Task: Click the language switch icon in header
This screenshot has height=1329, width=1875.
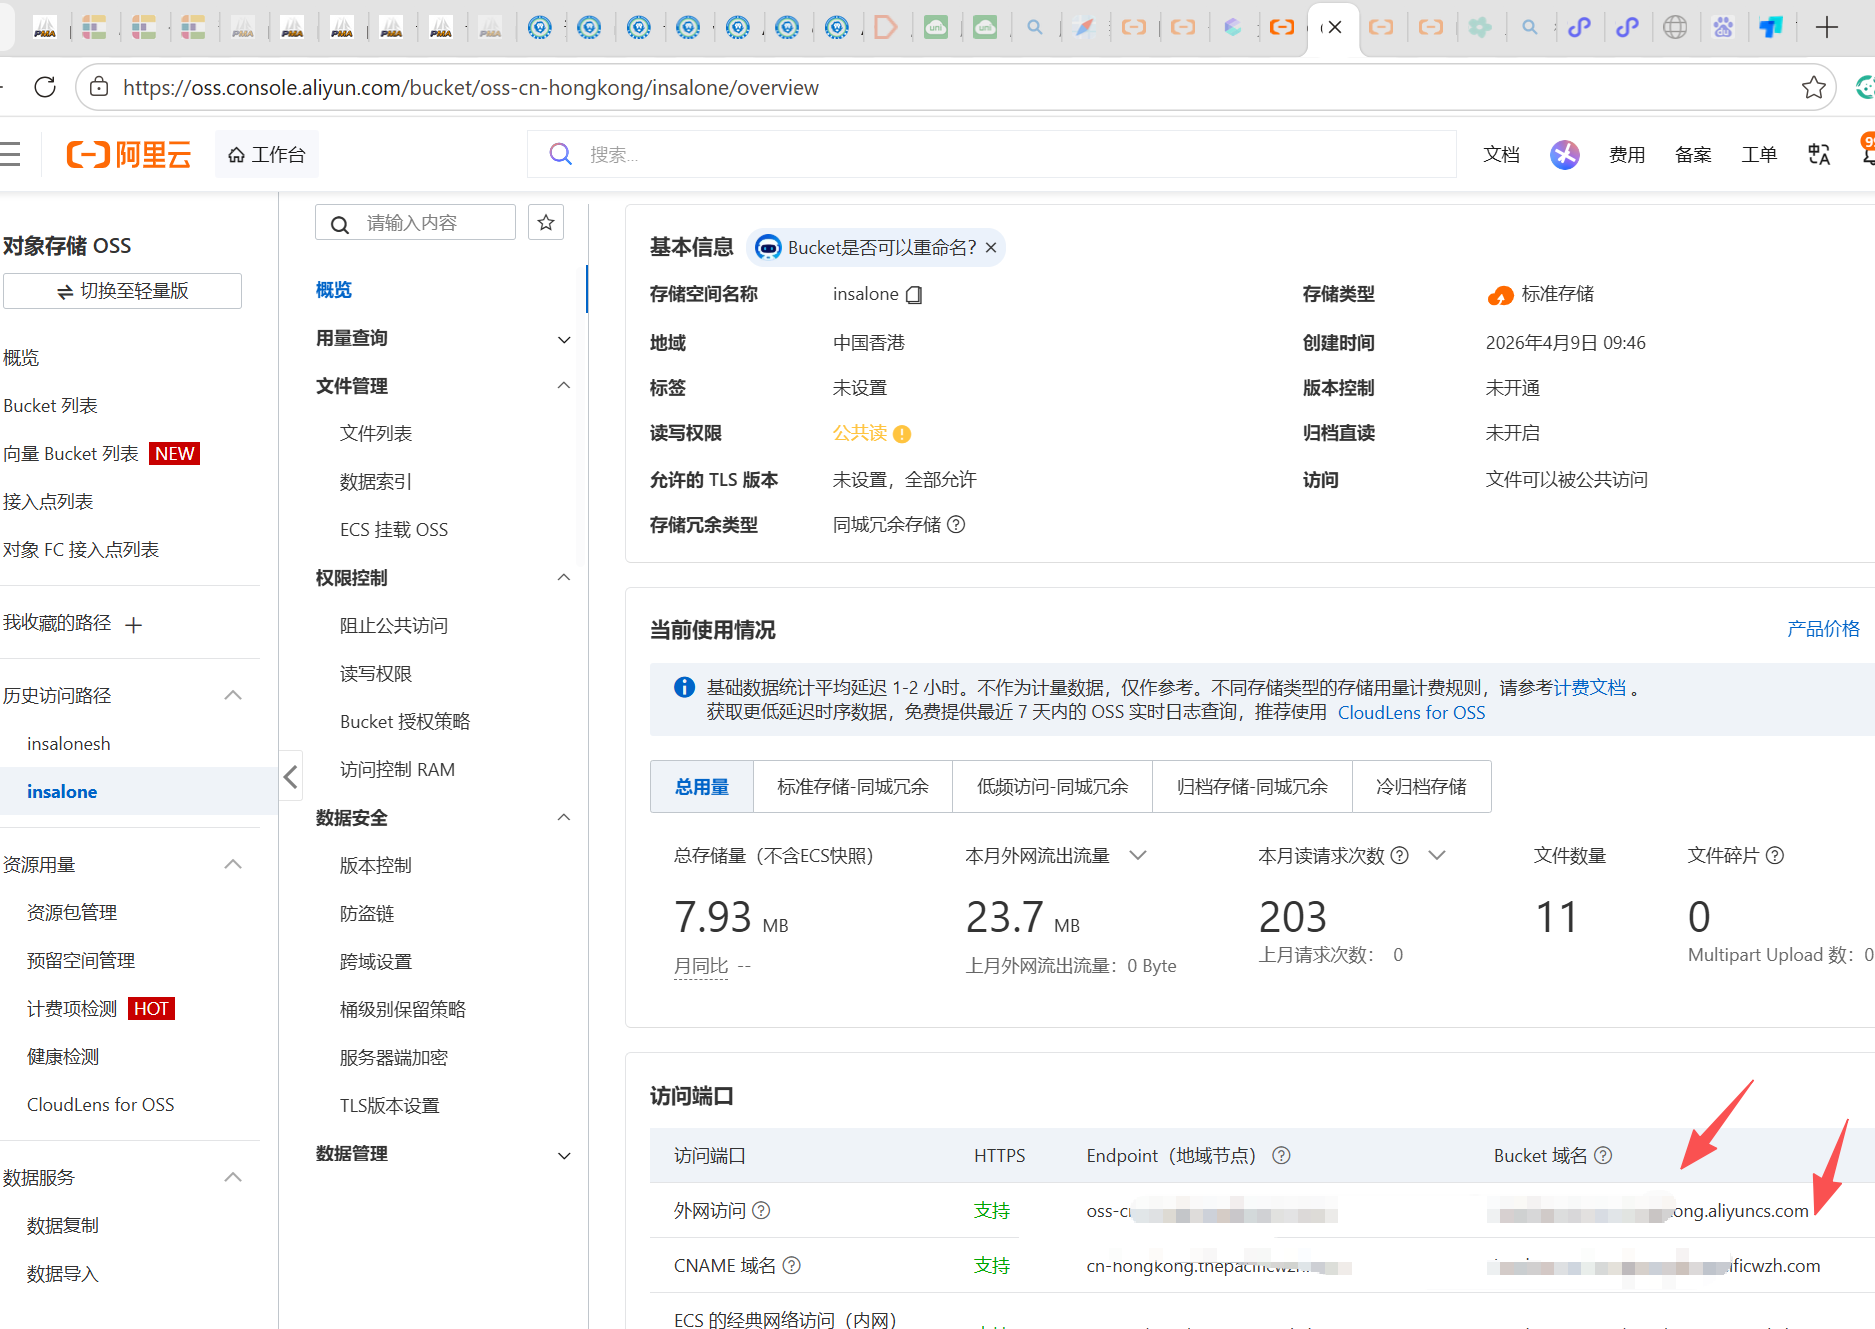Action: point(1819,154)
